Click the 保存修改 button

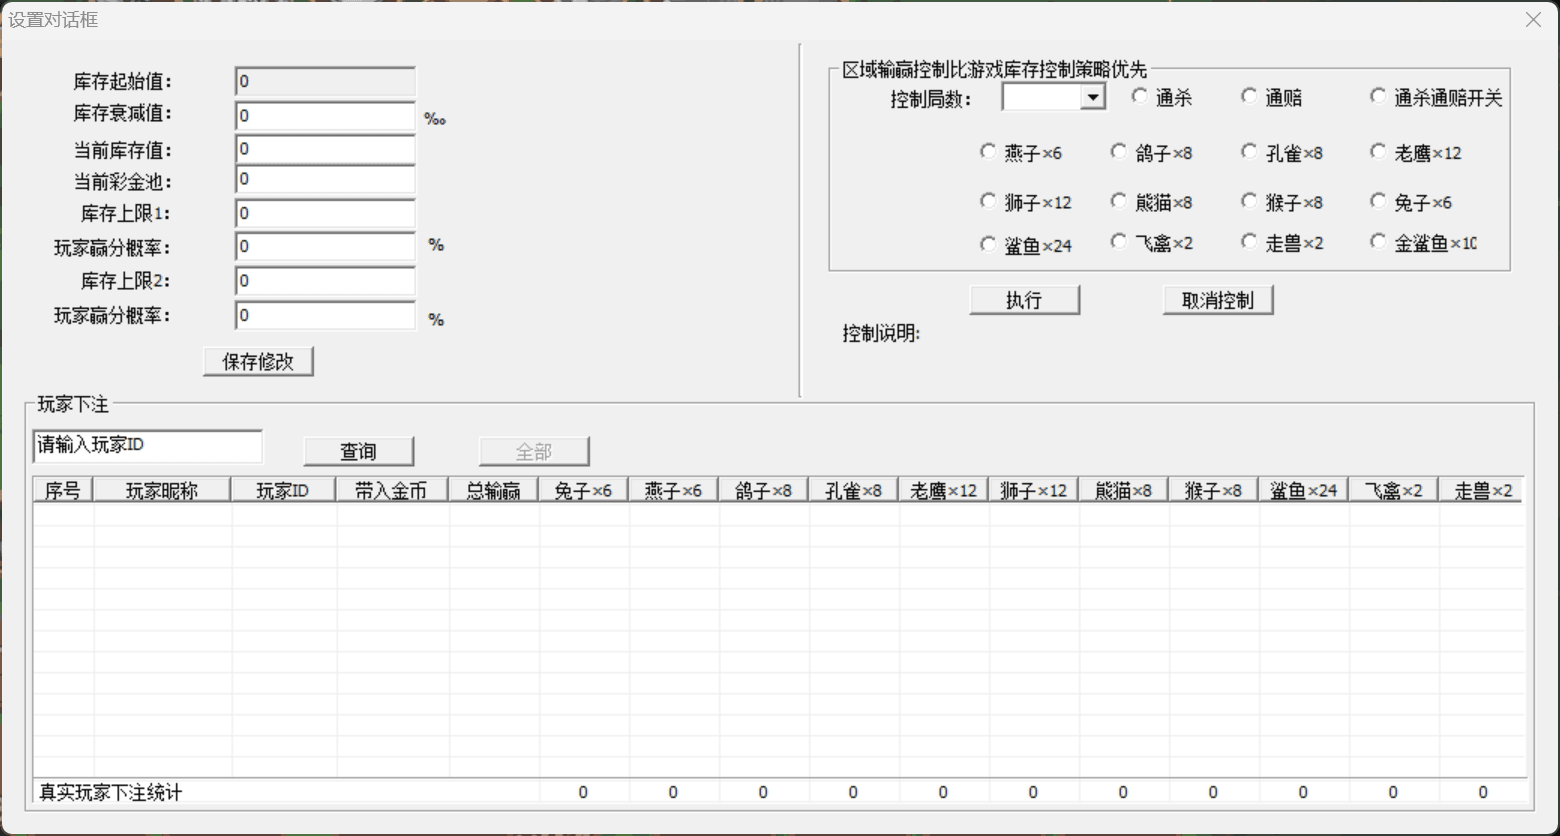click(x=258, y=361)
